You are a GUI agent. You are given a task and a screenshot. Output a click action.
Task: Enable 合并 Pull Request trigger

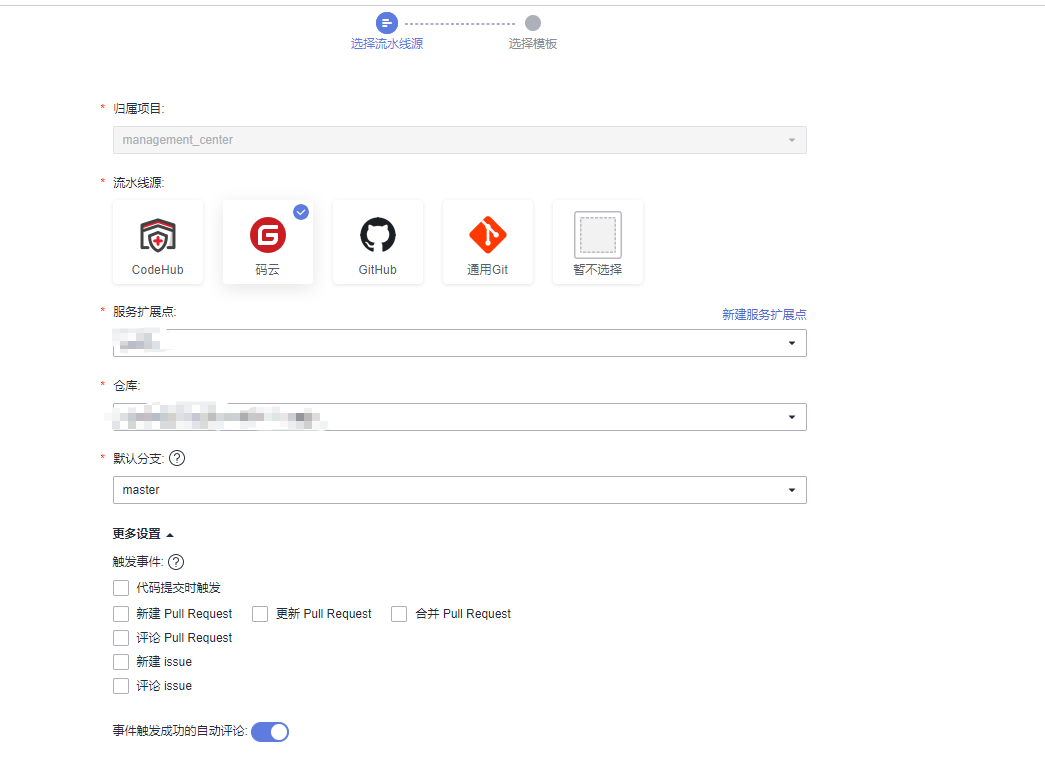point(399,614)
